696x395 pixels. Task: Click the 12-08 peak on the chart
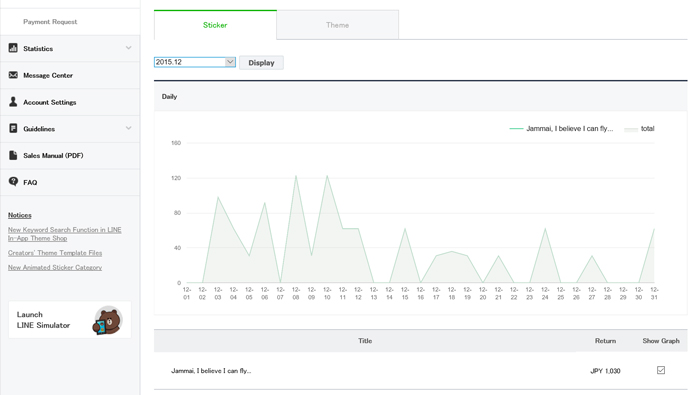point(296,176)
